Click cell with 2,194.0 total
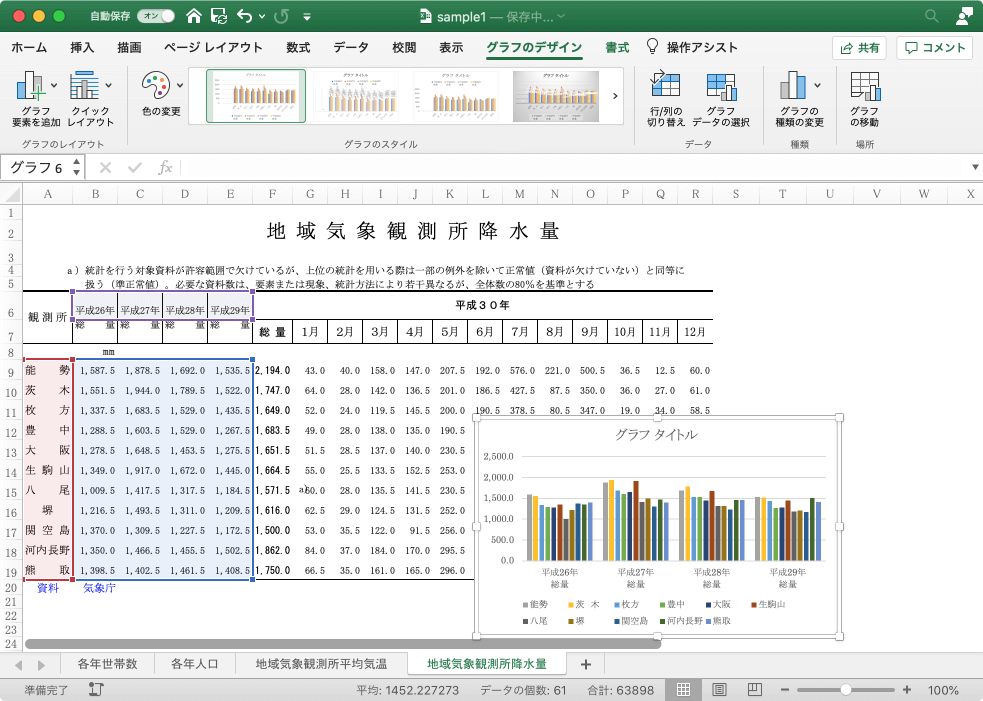 click(273, 371)
